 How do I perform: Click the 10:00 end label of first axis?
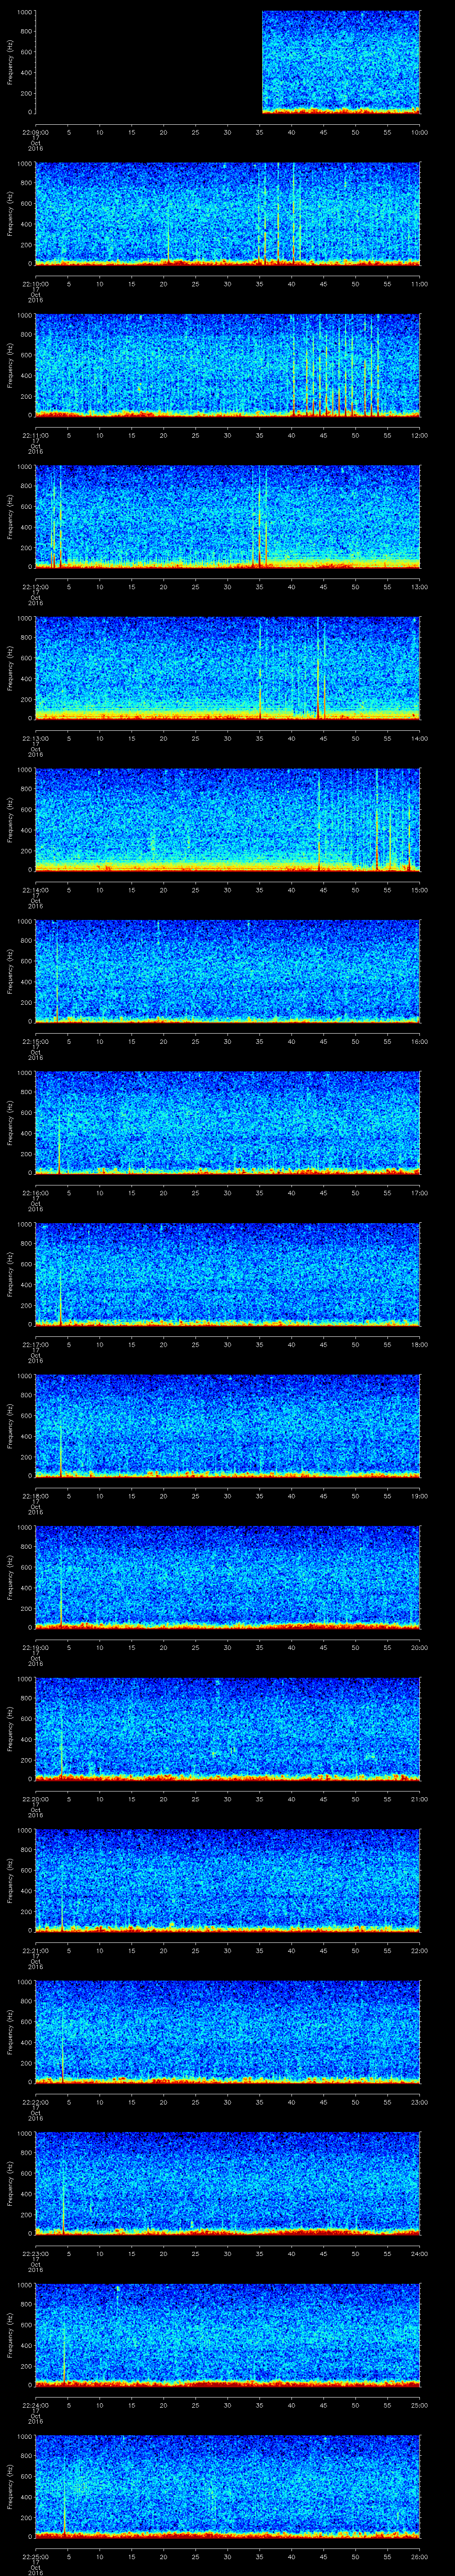tap(418, 132)
